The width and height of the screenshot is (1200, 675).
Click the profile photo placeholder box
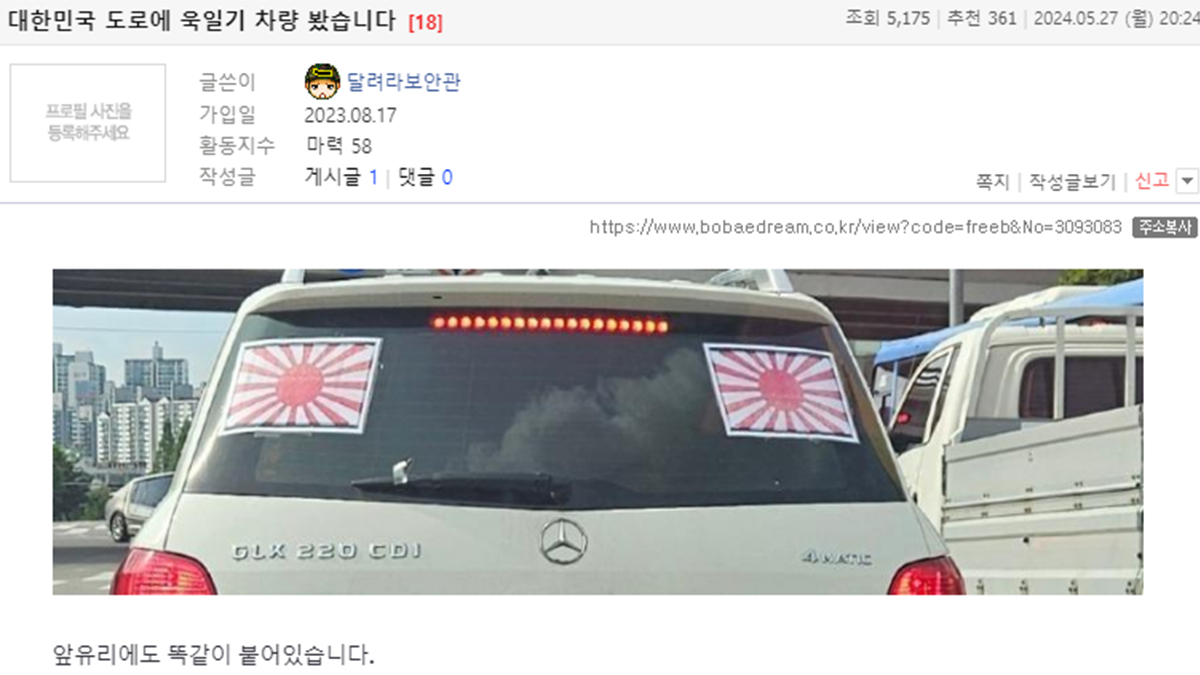88,123
